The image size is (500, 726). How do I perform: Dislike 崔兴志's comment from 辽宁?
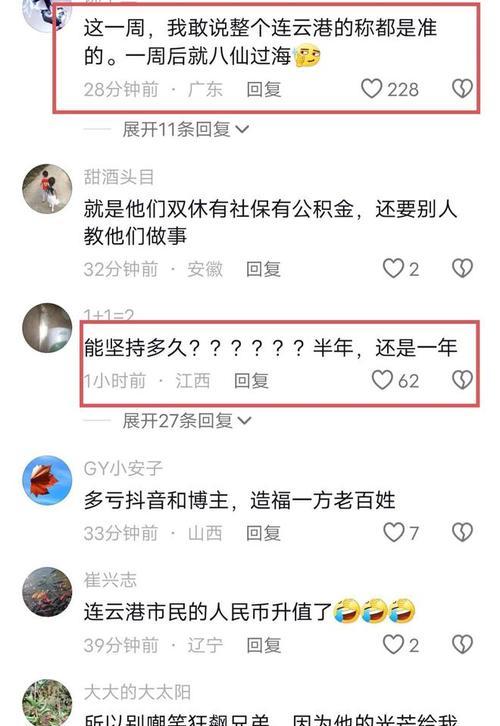(462, 645)
